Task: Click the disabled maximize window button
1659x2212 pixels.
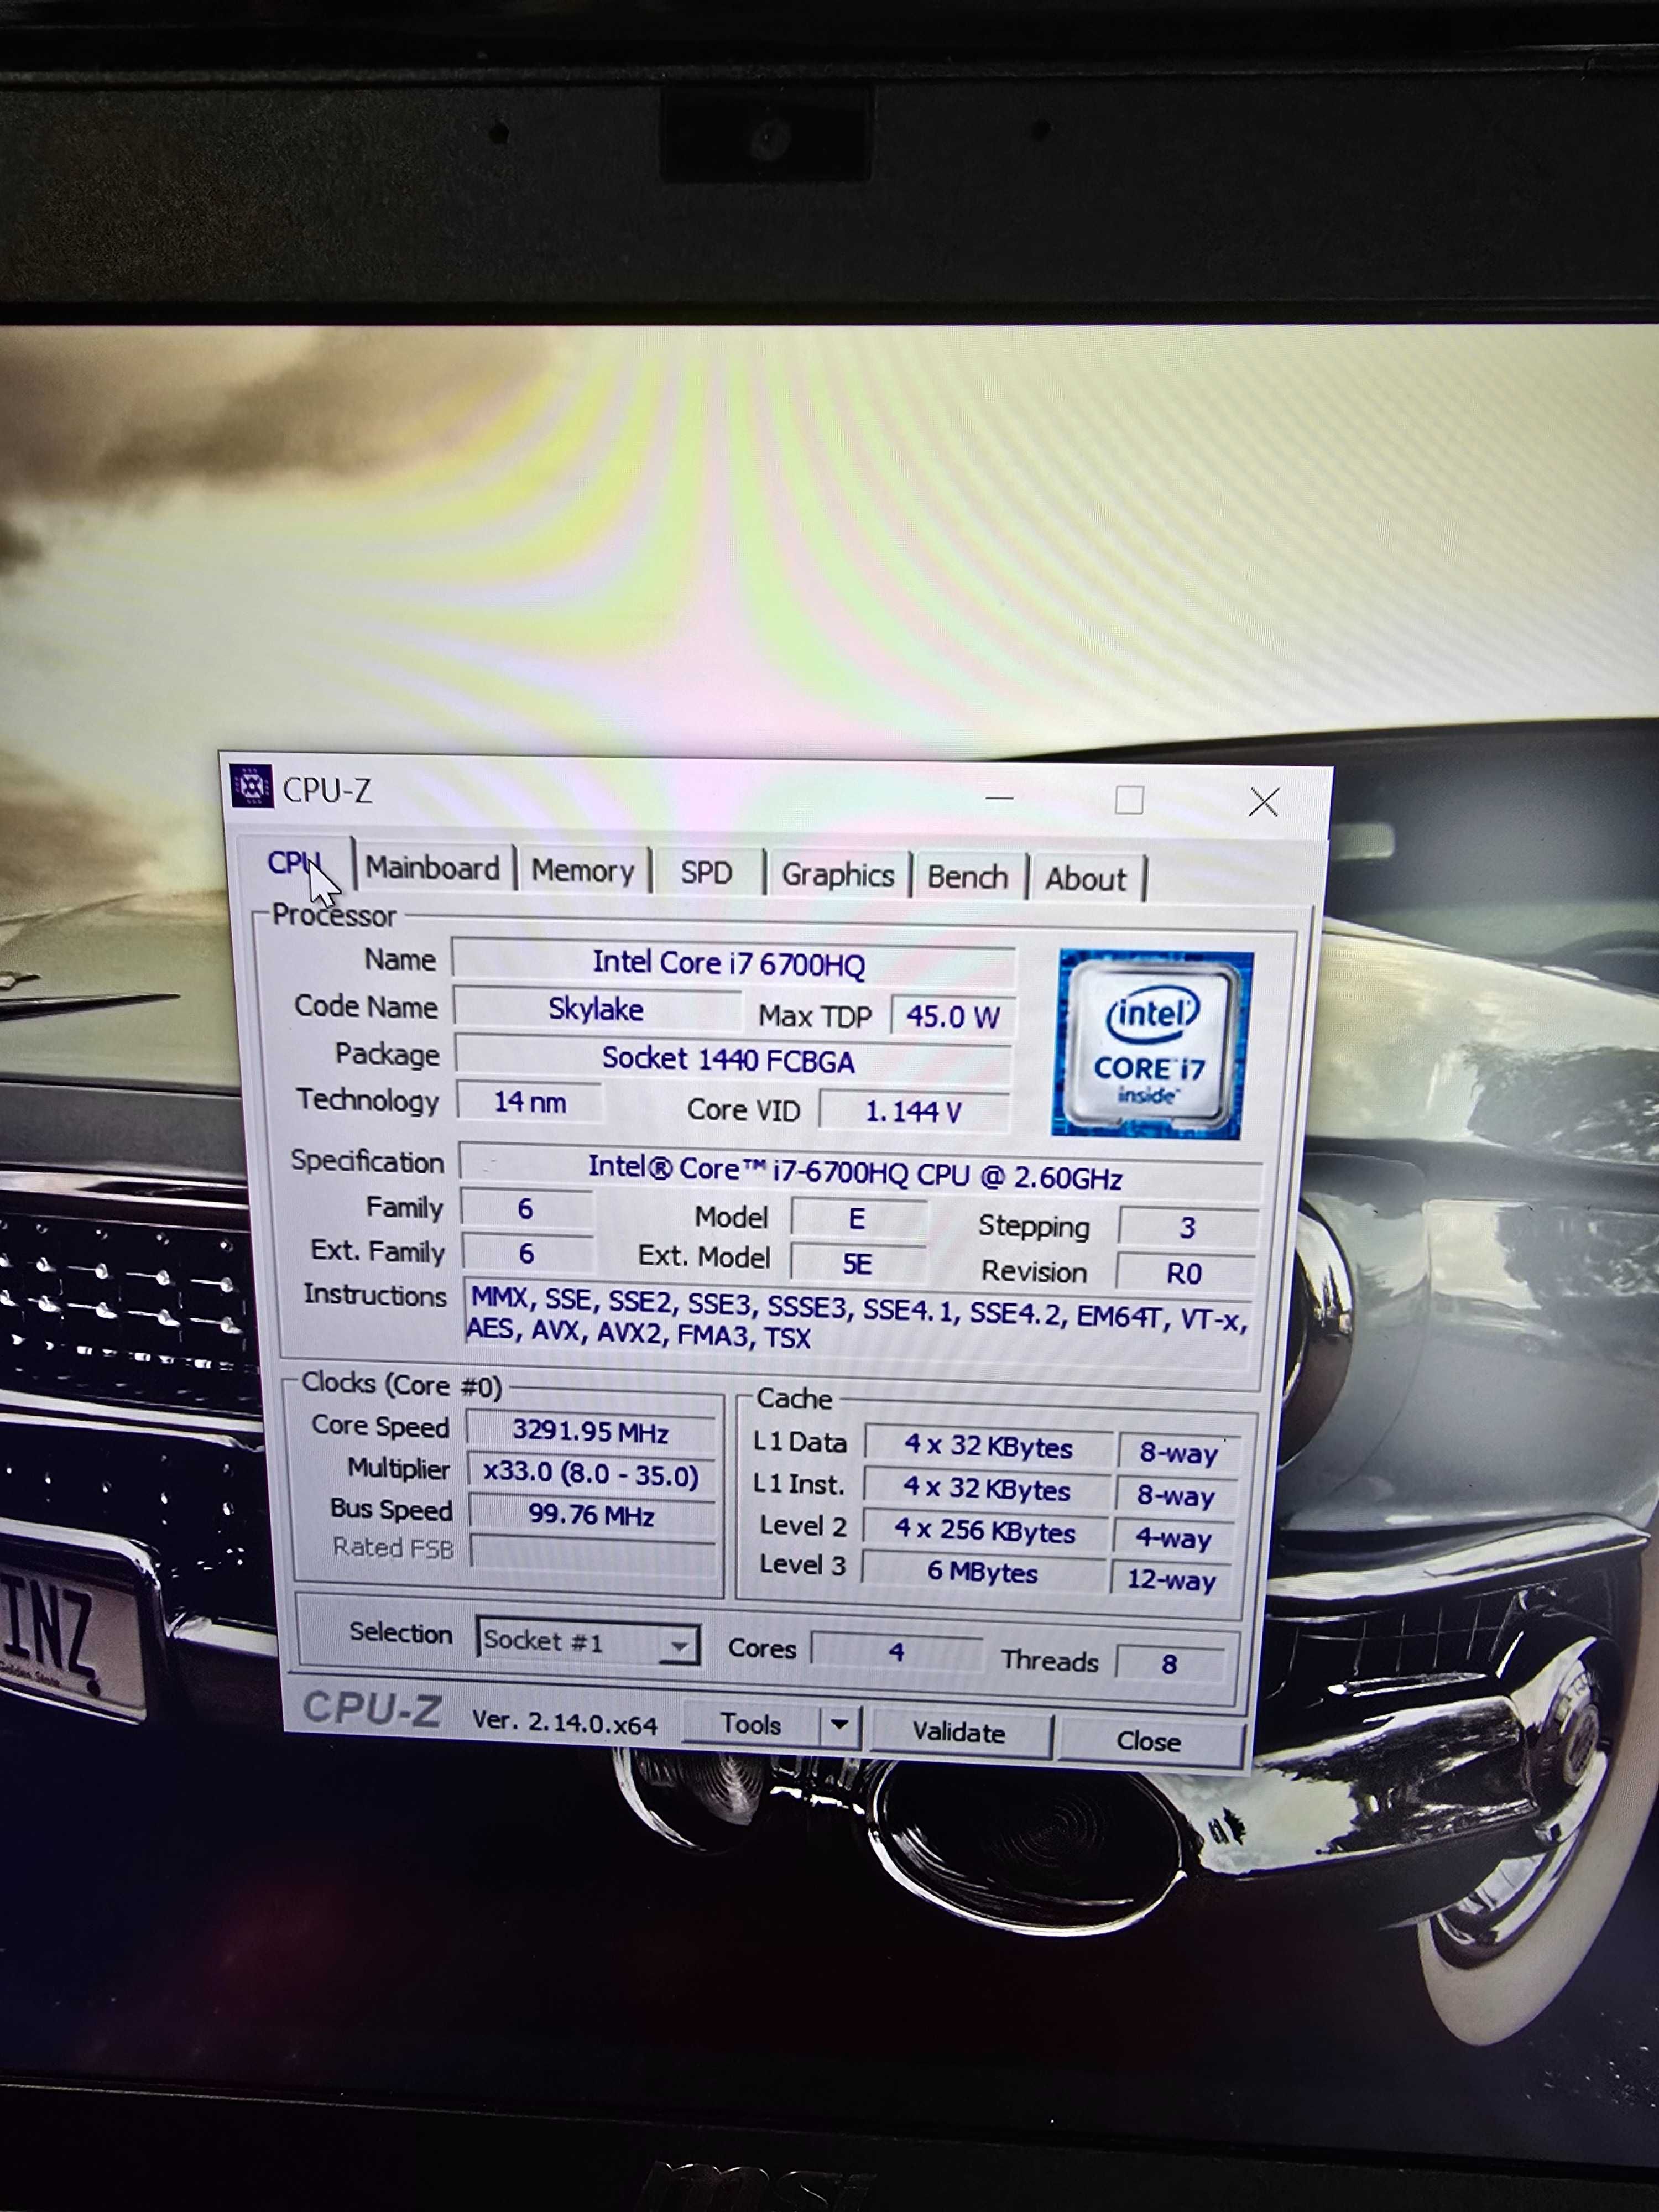Action: point(1129,800)
